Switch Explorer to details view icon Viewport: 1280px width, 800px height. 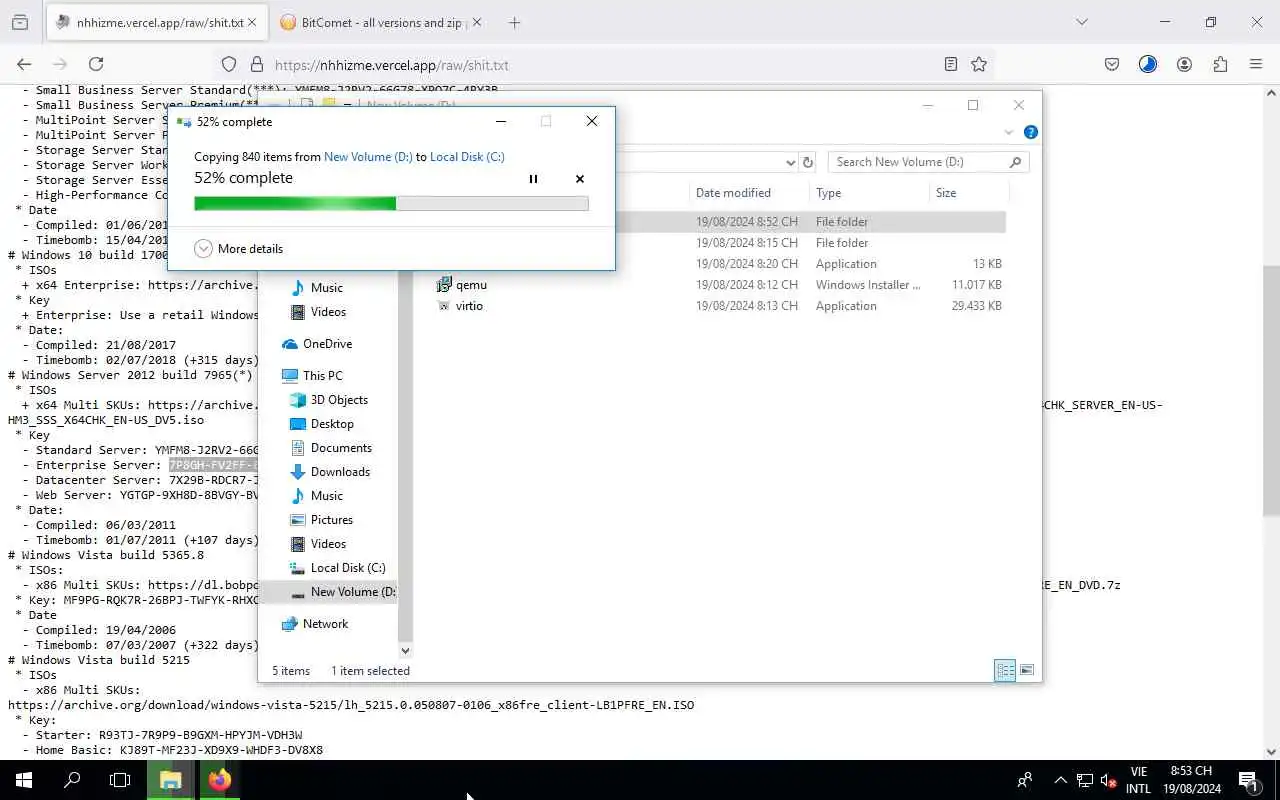pyautogui.click(x=1005, y=671)
